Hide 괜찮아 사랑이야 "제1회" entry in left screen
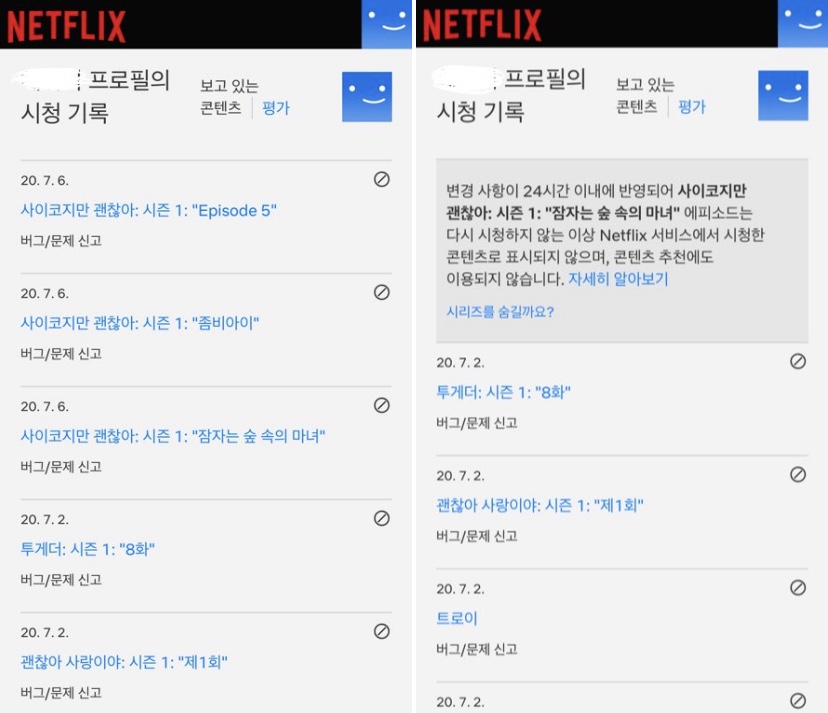The height and width of the screenshot is (713, 828). click(x=382, y=631)
